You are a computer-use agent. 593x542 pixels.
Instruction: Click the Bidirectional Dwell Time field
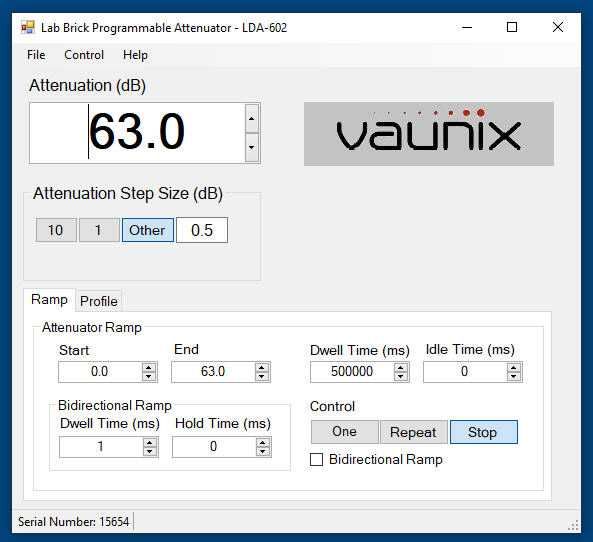101,447
